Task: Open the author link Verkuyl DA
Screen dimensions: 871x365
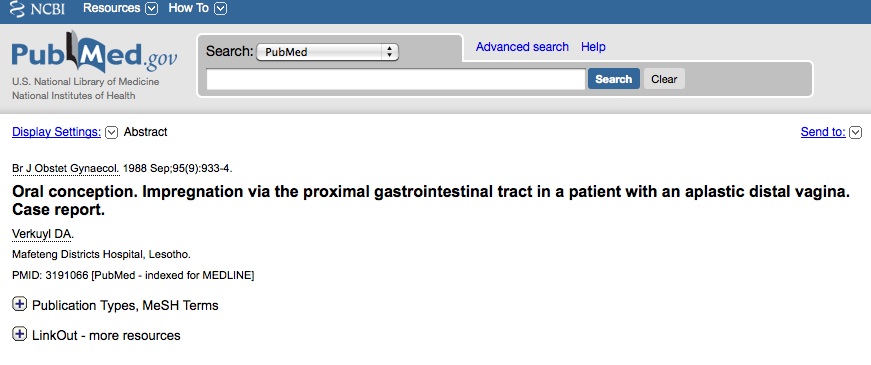Action: (x=42, y=234)
